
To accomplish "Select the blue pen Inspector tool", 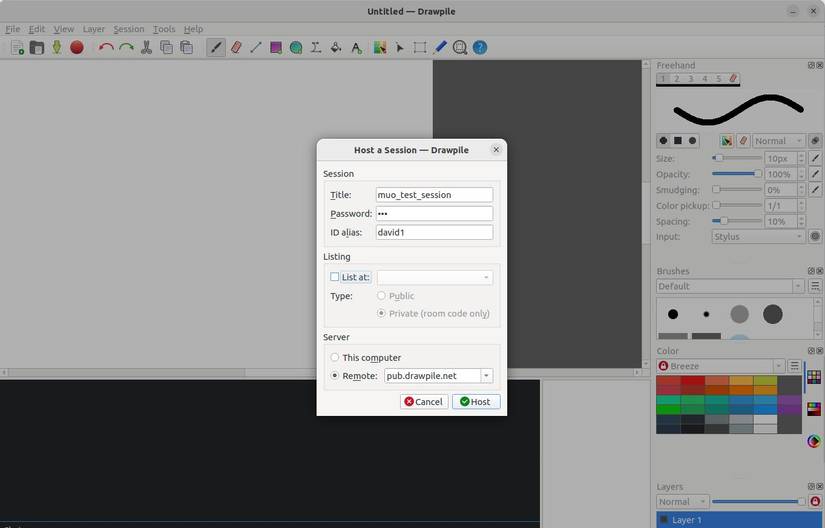I will tap(440, 47).
